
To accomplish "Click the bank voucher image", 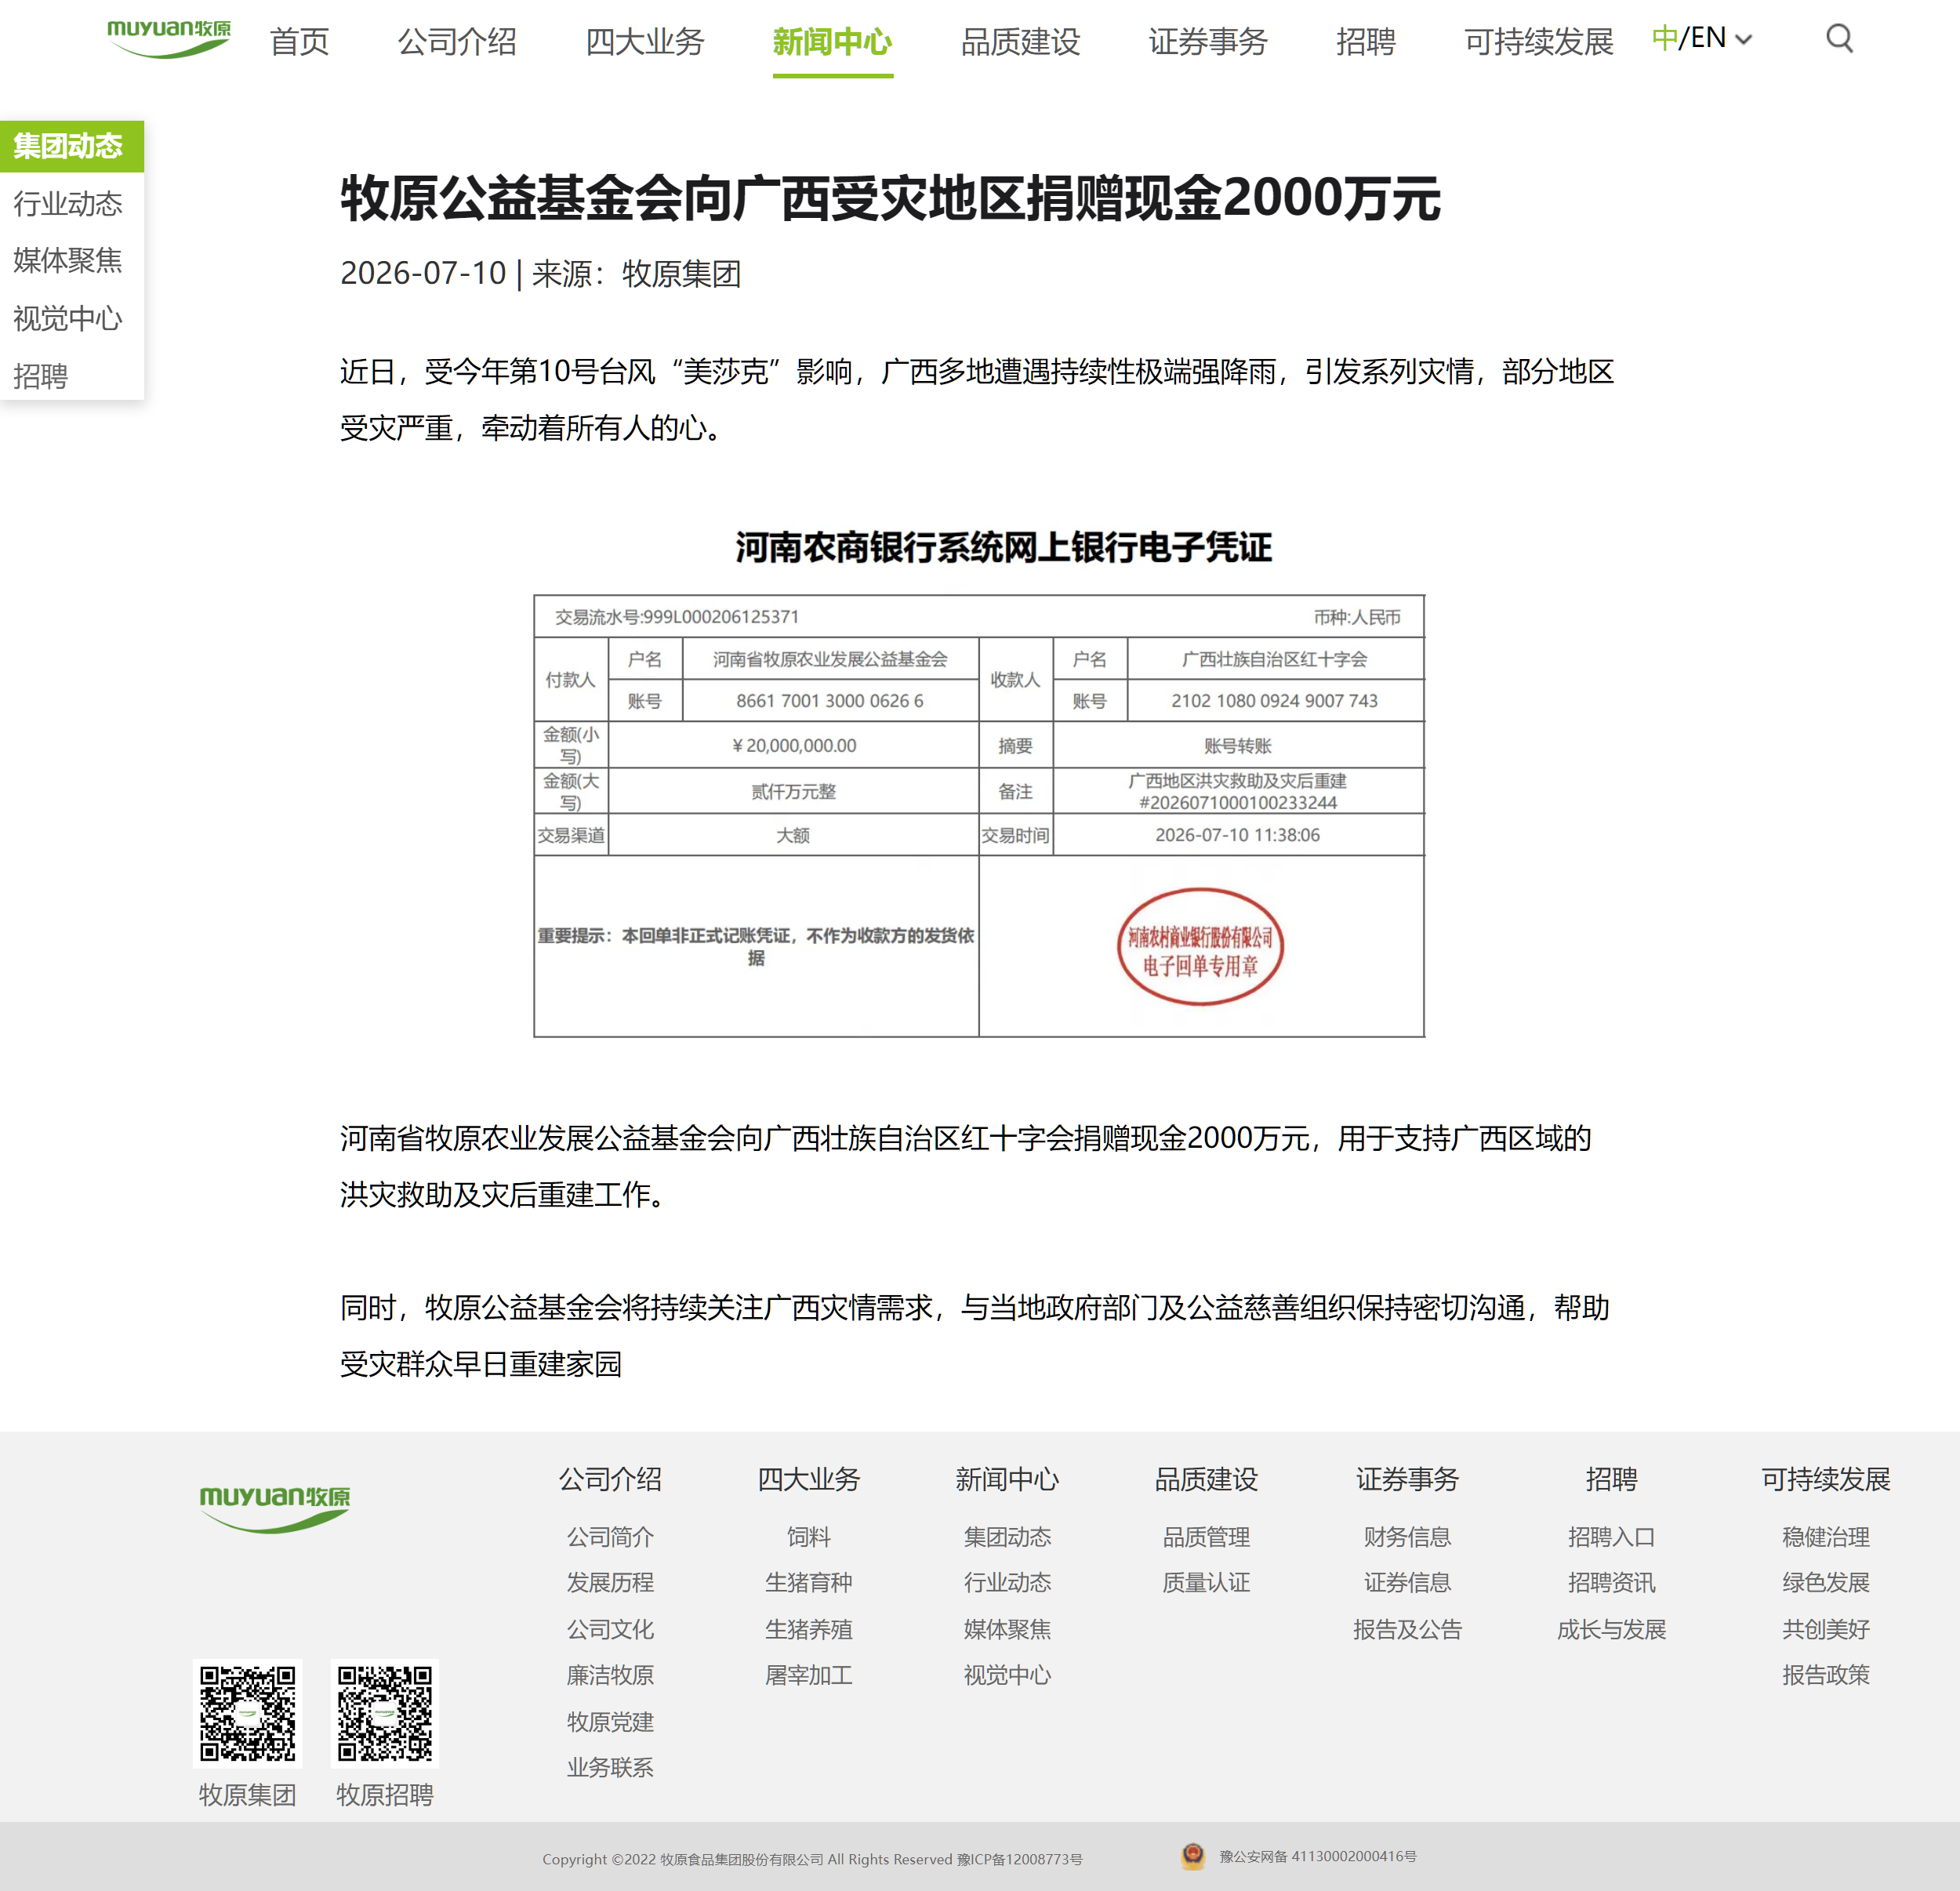I will click(979, 783).
